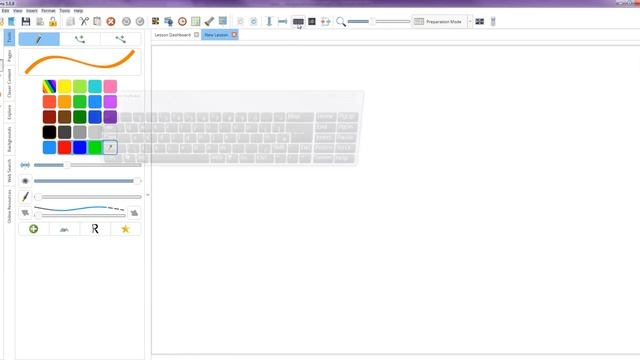Click the green plus add button
This screenshot has height=360, width=640.
33,229
